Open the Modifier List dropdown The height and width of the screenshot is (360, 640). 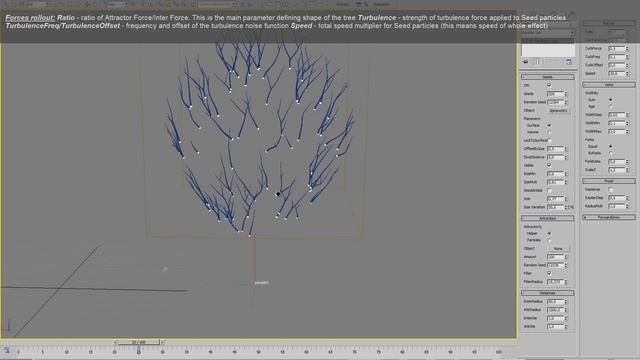coord(547,32)
